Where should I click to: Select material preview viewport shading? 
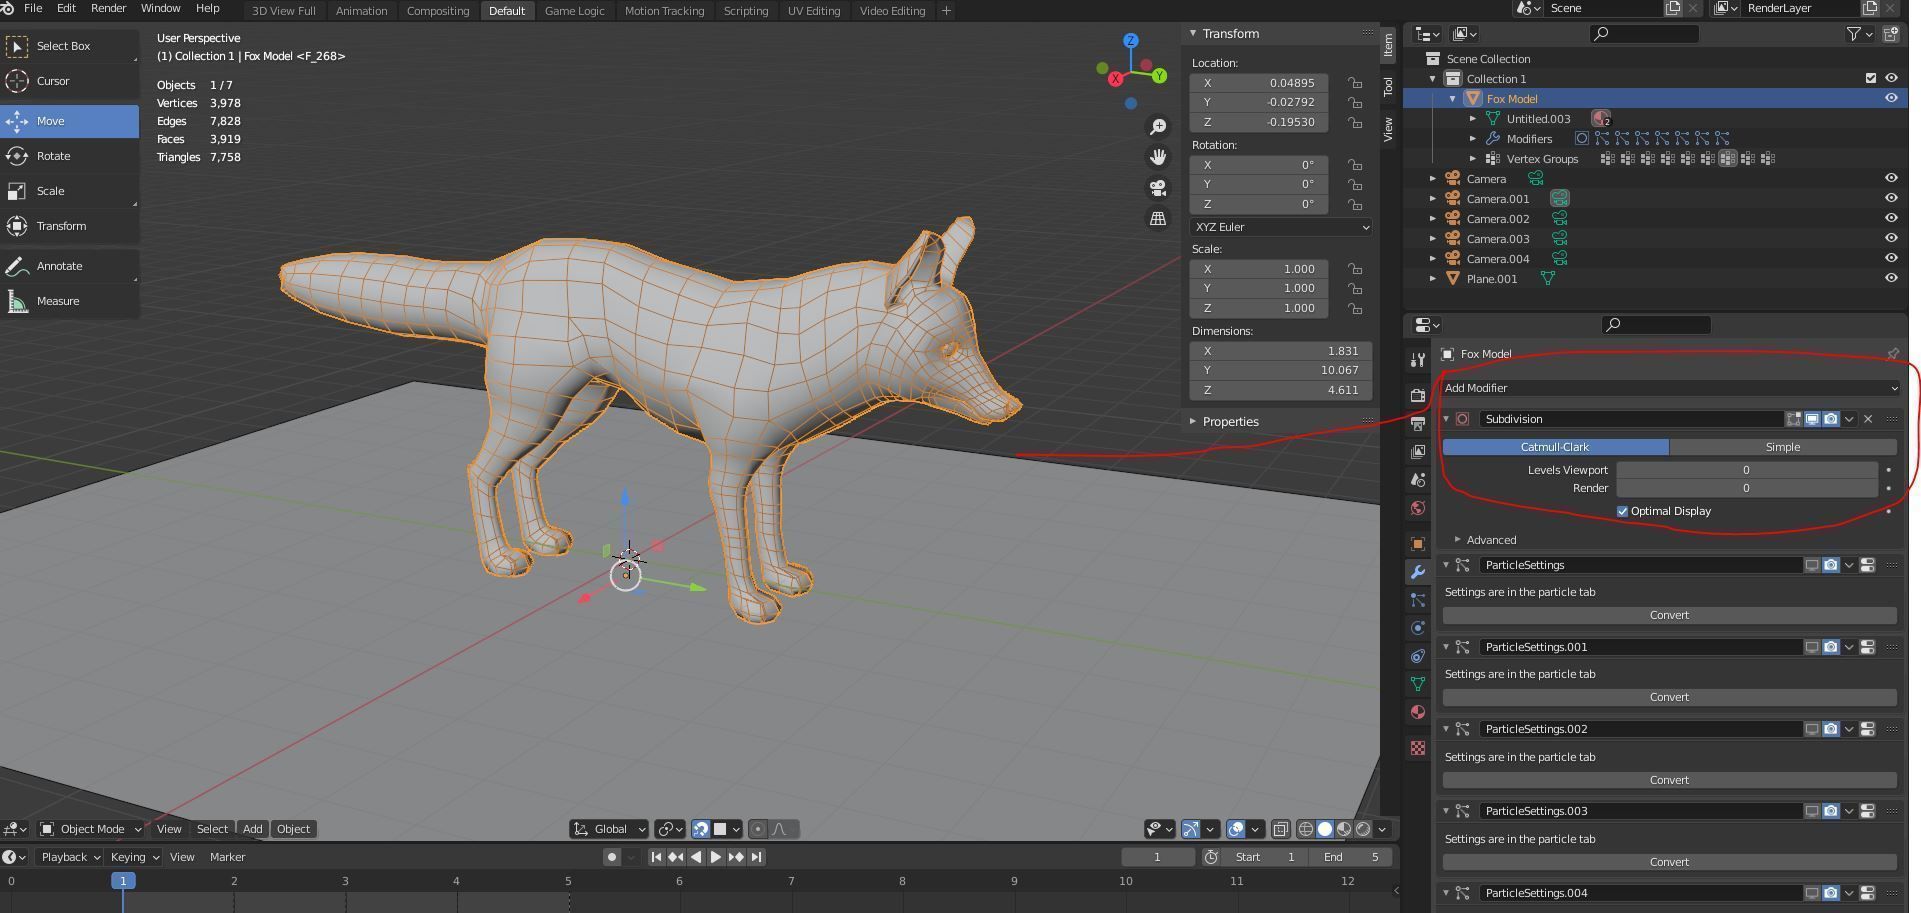(x=1344, y=829)
